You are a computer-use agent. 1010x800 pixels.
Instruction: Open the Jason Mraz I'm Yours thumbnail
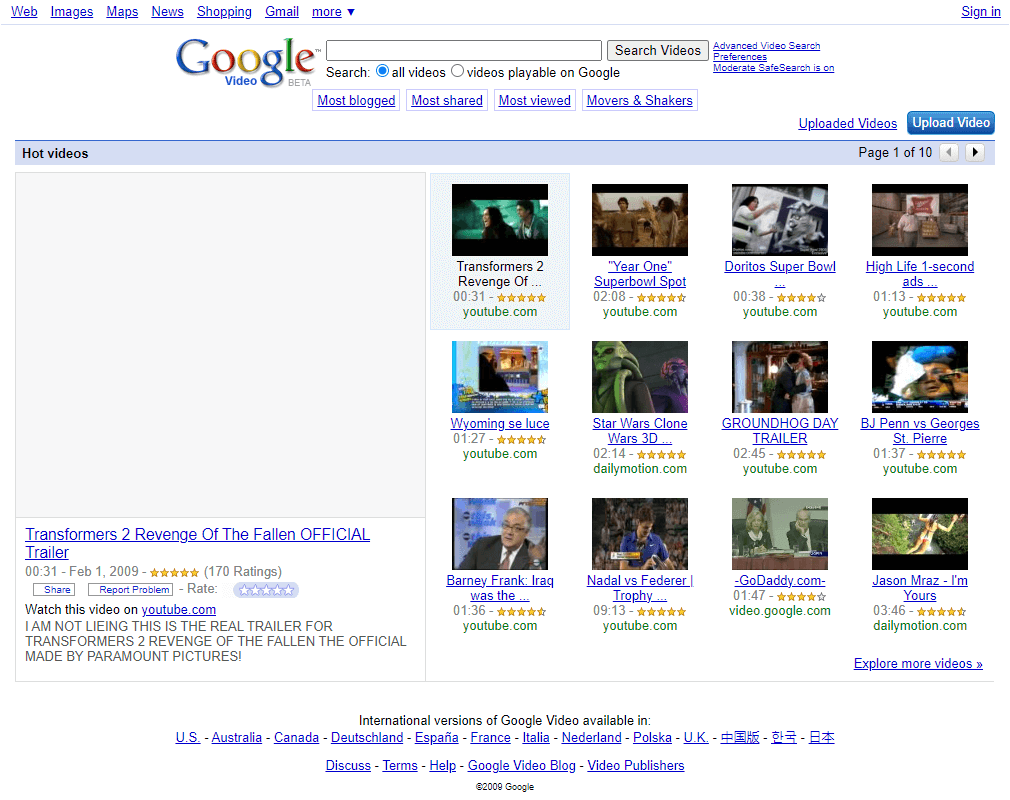tap(920, 534)
